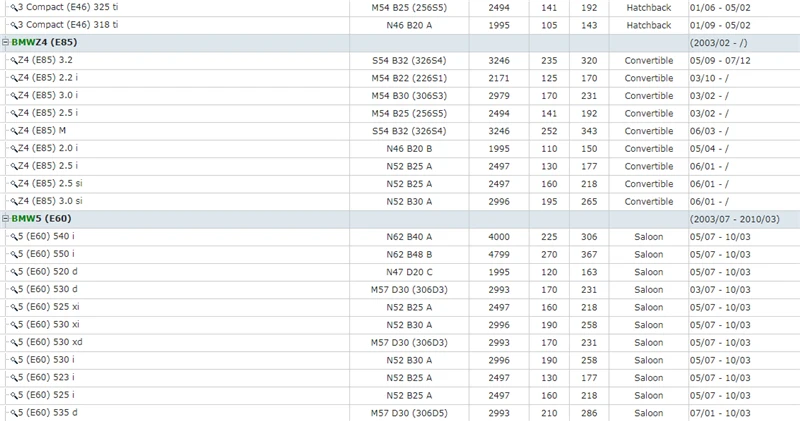Click horsepower value 343

point(589,131)
